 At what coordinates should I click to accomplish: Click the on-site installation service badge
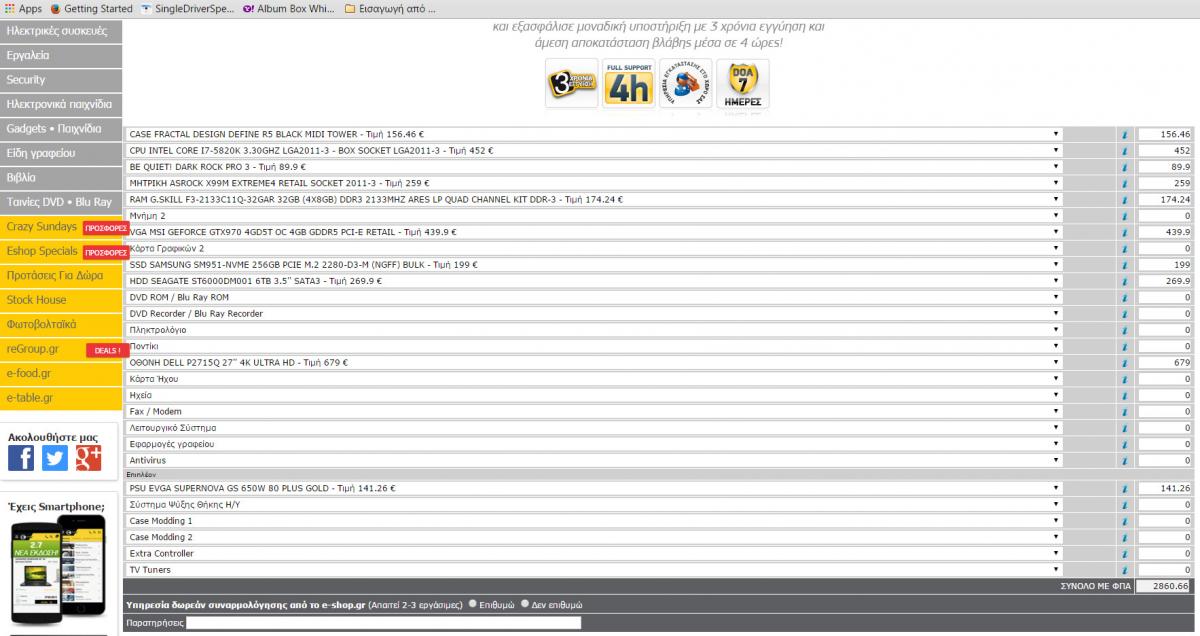[685, 85]
